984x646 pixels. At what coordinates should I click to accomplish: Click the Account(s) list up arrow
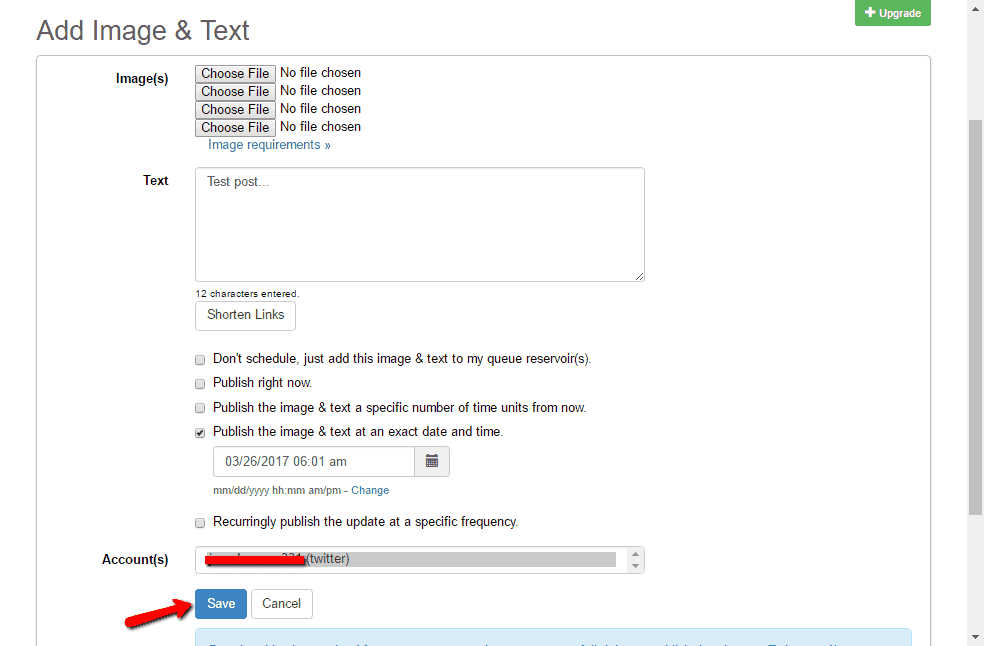click(x=635, y=554)
